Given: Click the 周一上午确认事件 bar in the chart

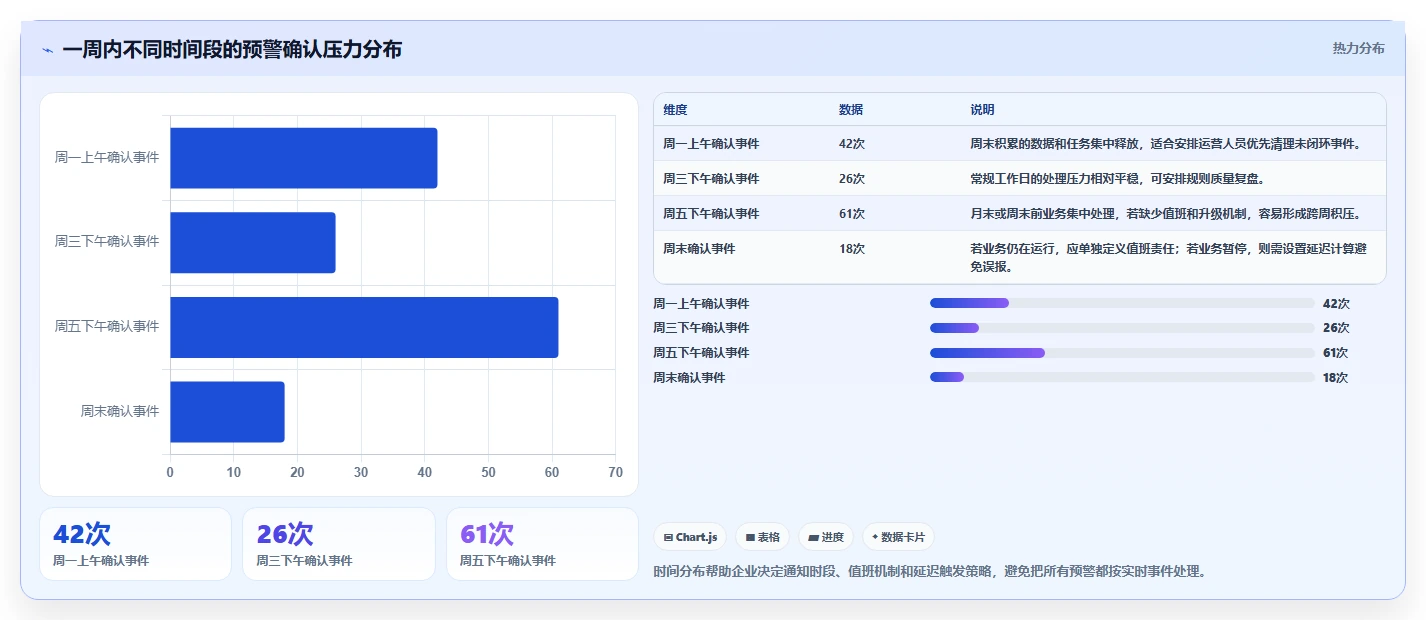Looking at the screenshot, I should click(x=304, y=158).
